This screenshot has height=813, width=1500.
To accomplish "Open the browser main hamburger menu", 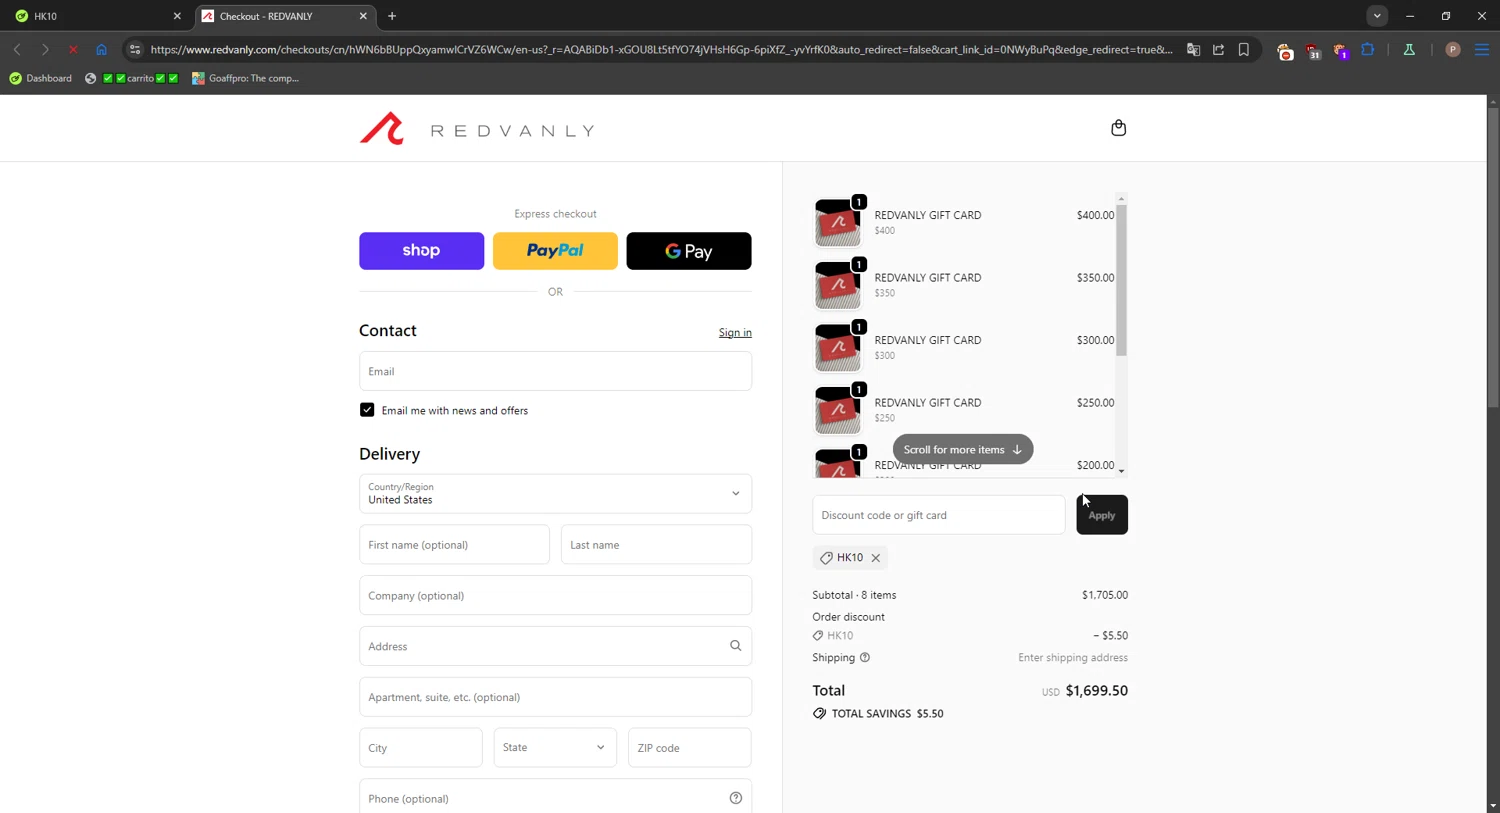I will 1482,49.
